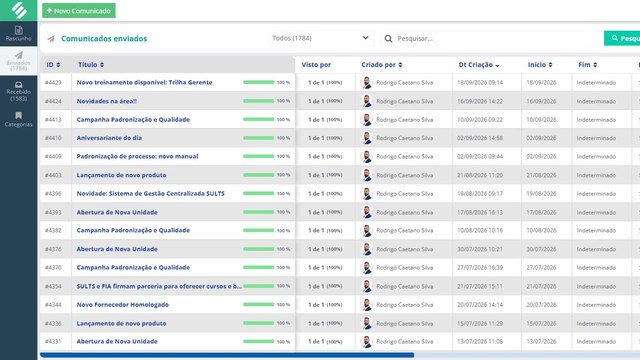Click '1 de 1 (100%)' in row #4429

tap(325, 82)
